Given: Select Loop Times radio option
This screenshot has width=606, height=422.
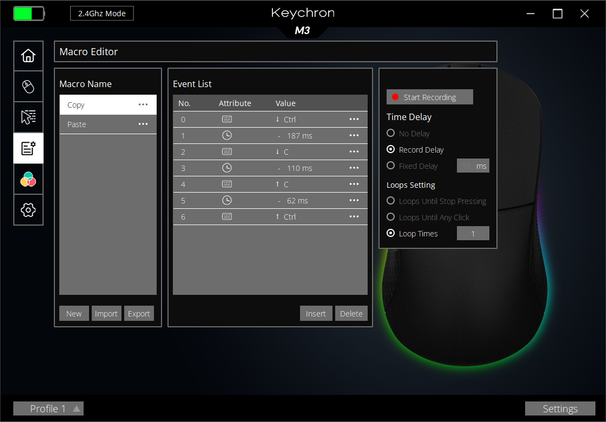Looking at the screenshot, I should pos(391,233).
